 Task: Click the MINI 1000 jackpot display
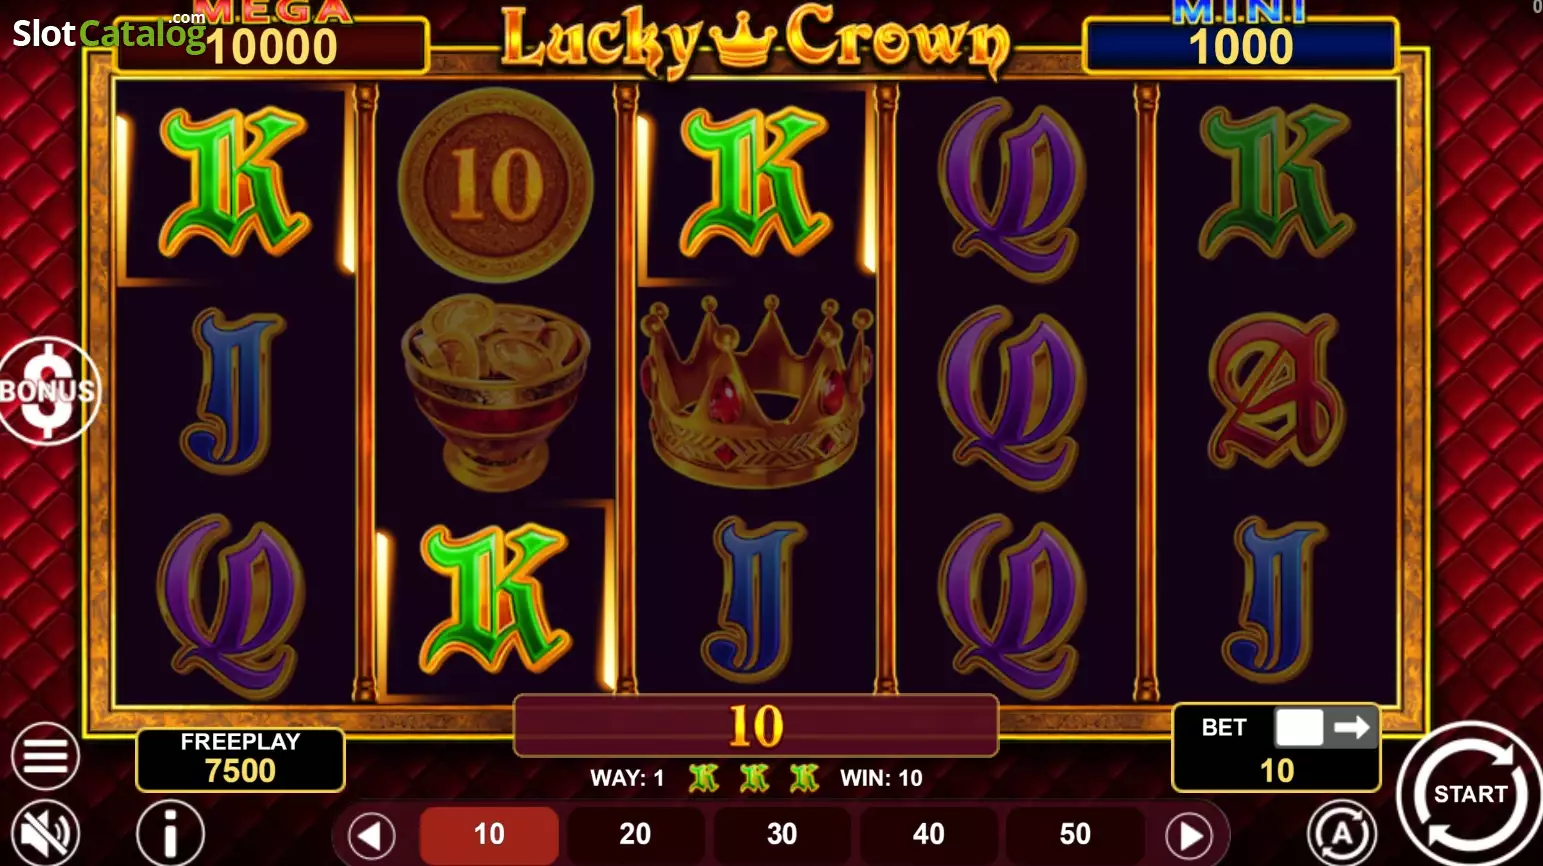[1241, 42]
